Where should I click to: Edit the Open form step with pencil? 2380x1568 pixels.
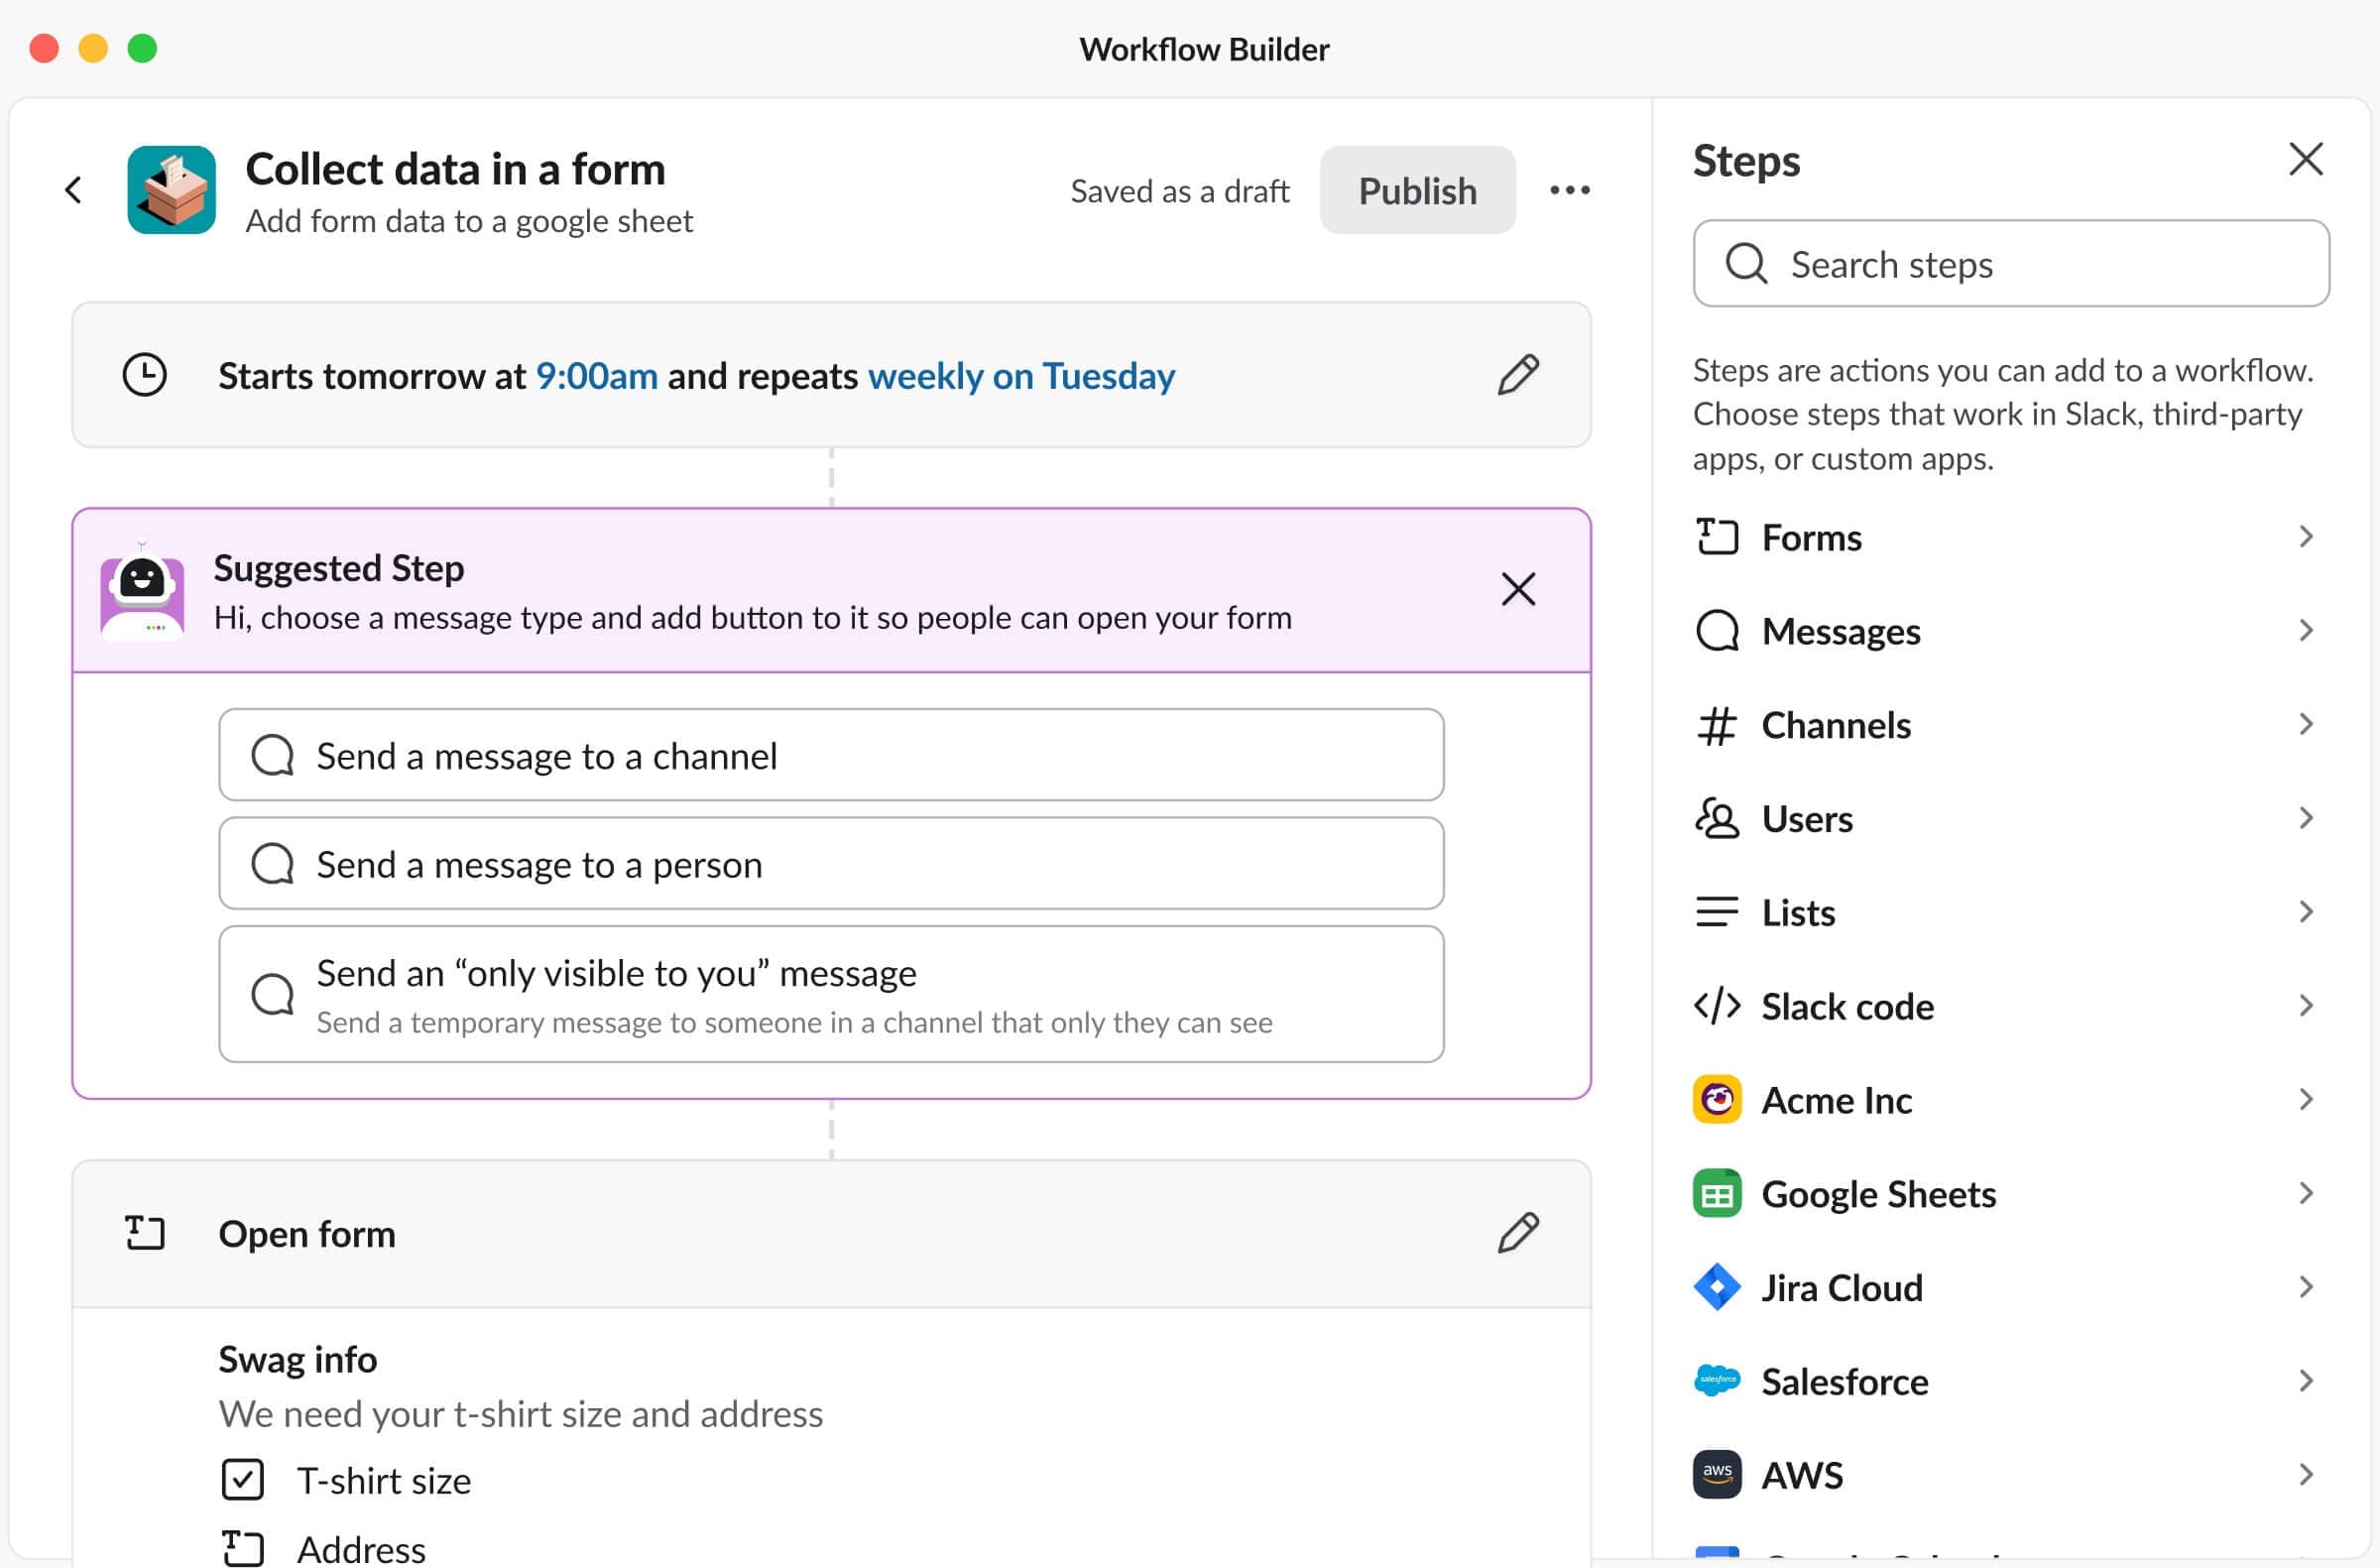point(1518,1233)
